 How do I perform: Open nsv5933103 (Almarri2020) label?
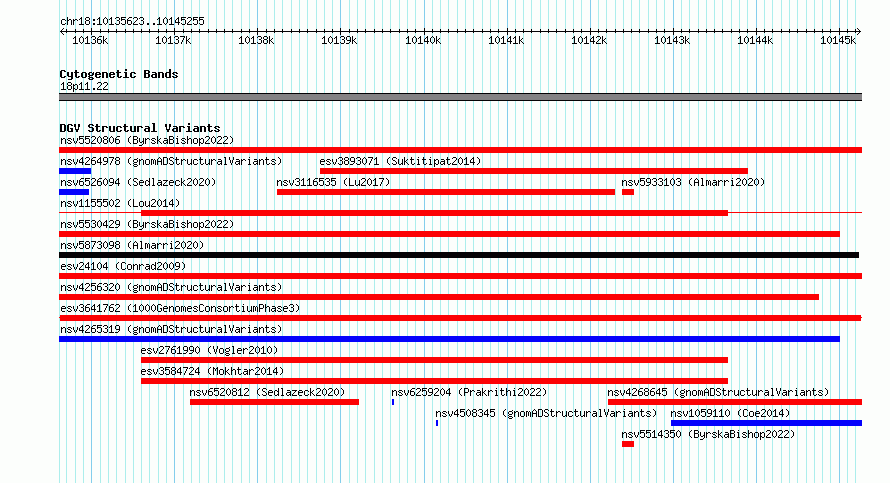tap(693, 182)
